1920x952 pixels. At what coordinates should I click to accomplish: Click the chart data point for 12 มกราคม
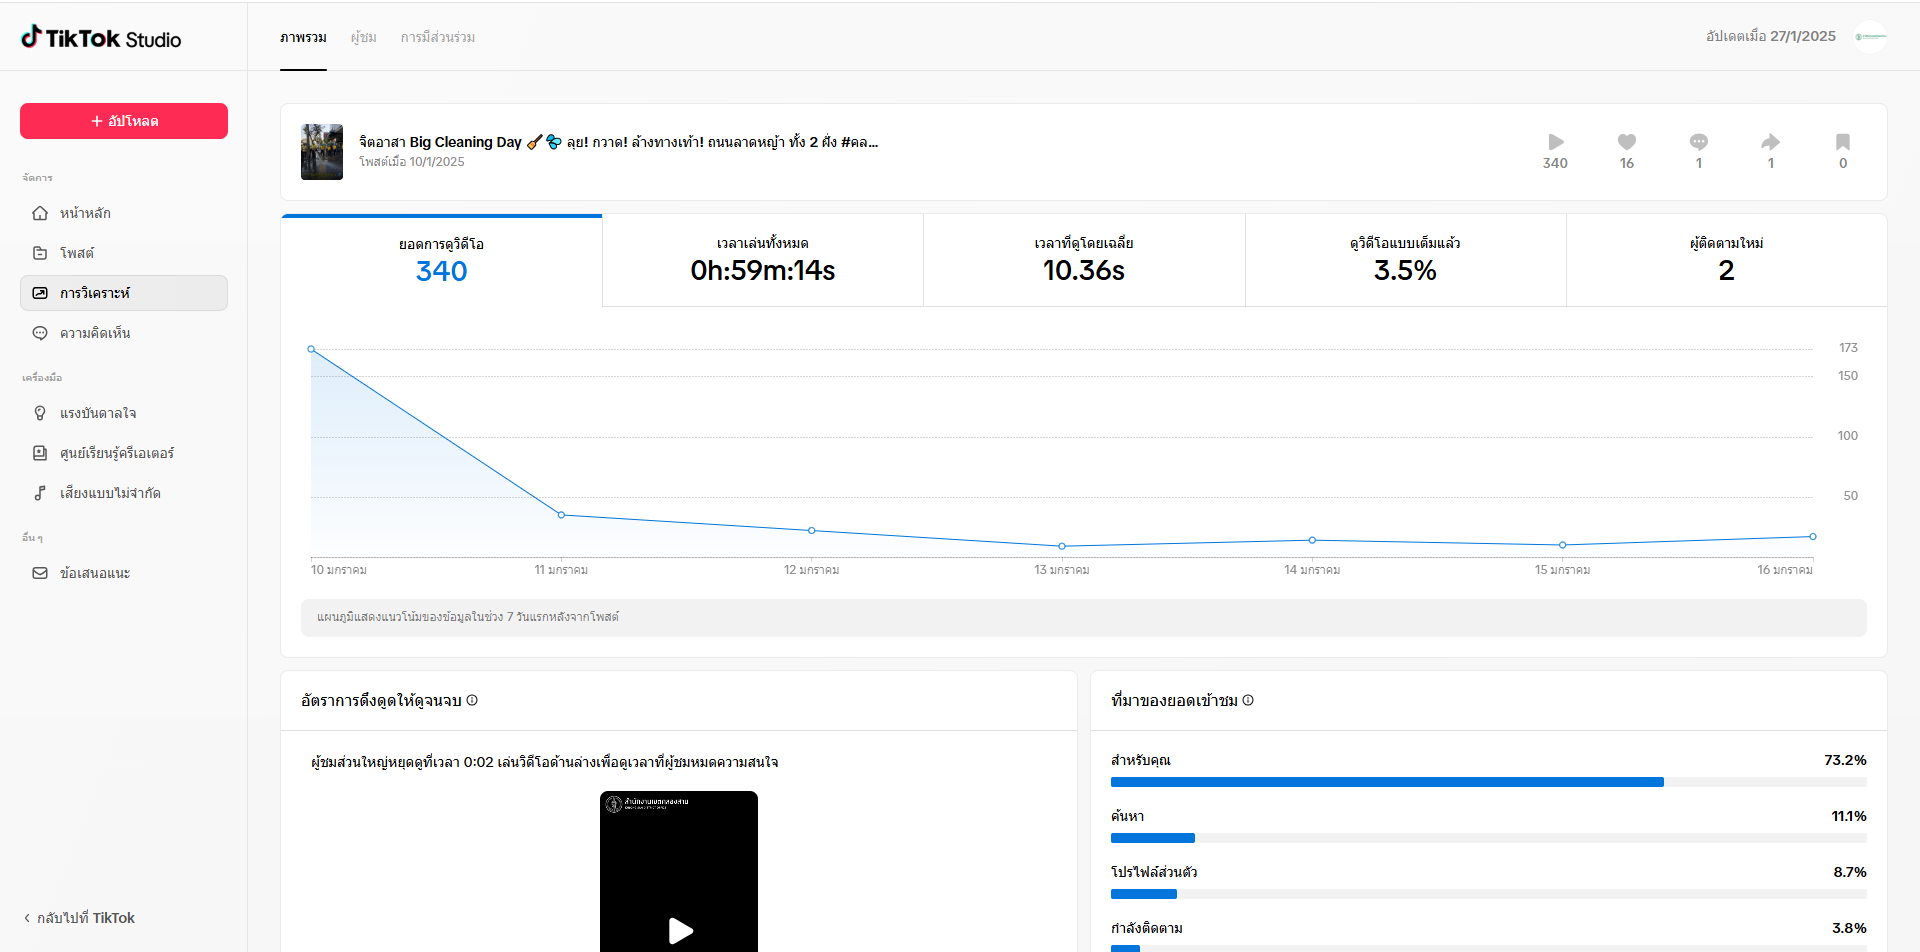[812, 530]
